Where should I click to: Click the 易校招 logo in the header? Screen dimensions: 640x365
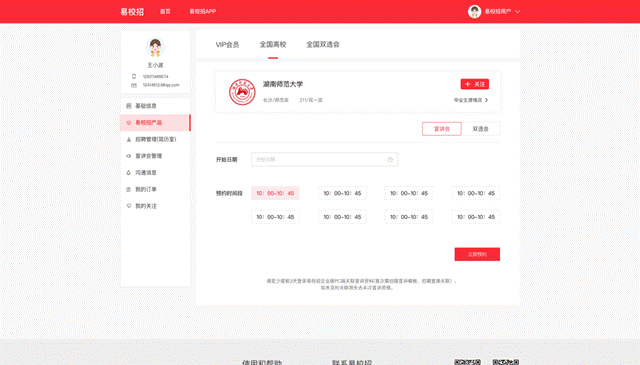click(x=132, y=12)
